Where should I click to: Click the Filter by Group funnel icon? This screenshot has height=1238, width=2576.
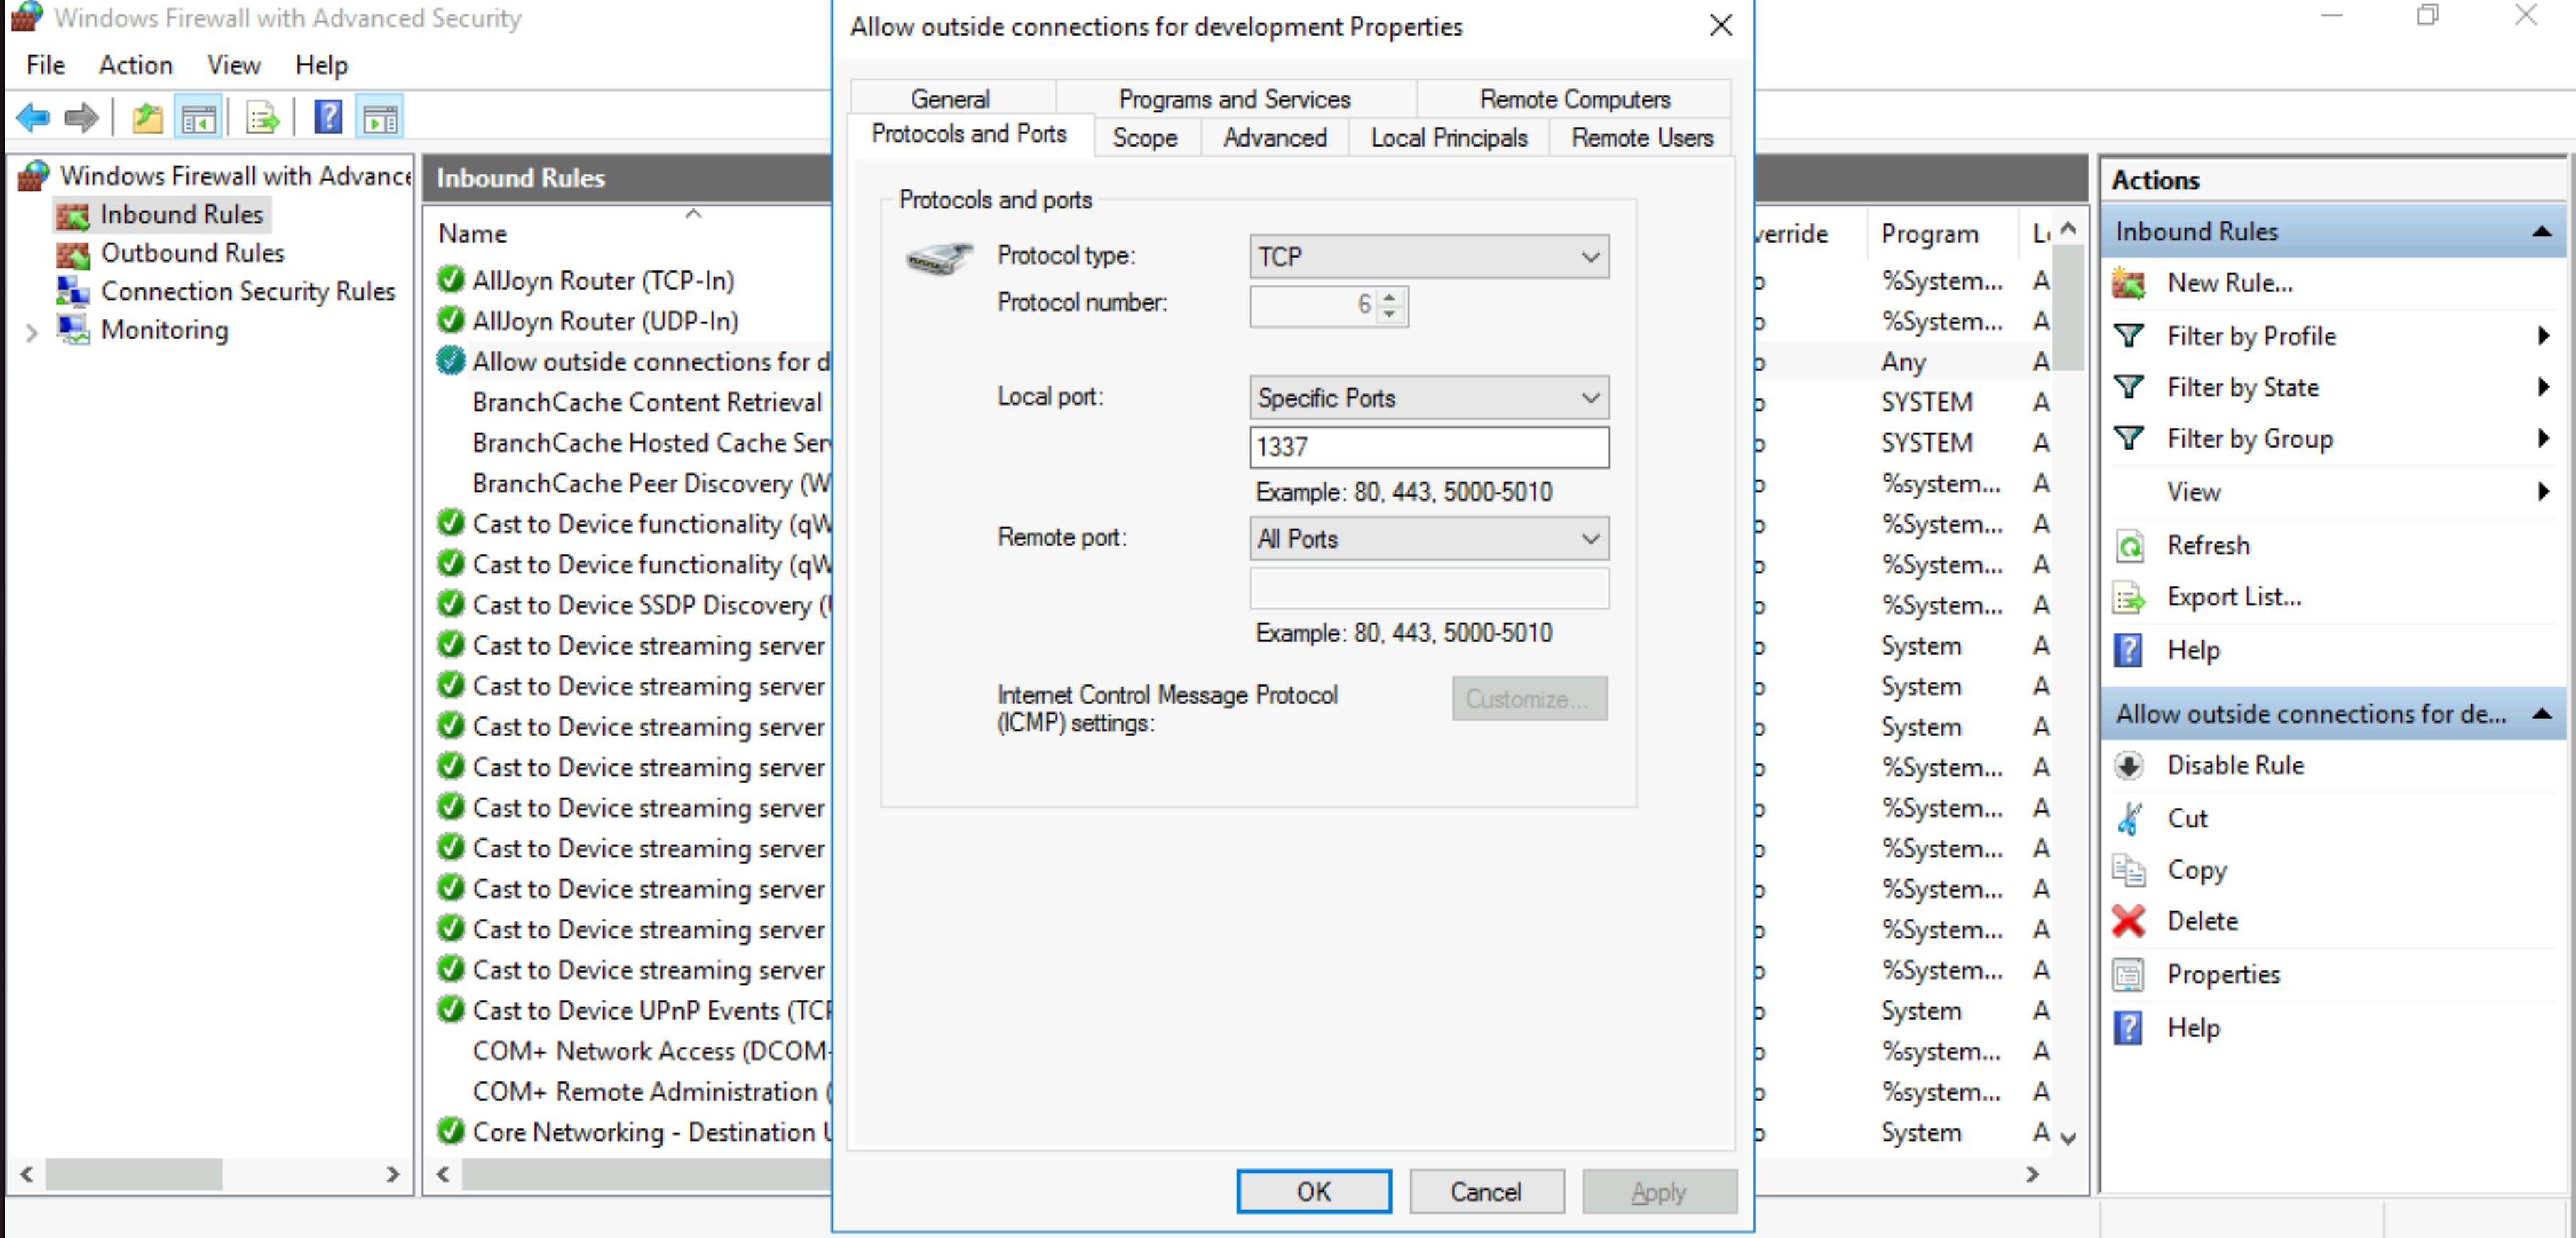pos(2129,438)
